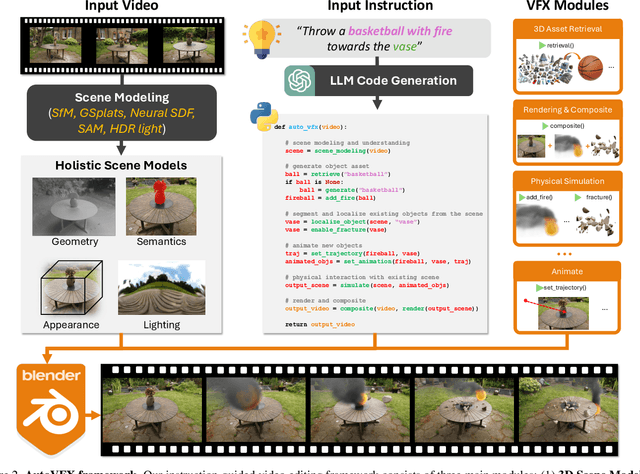Screen dimensions: 640x474
Task: Open the Animate module header
Action: [x=573, y=268]
